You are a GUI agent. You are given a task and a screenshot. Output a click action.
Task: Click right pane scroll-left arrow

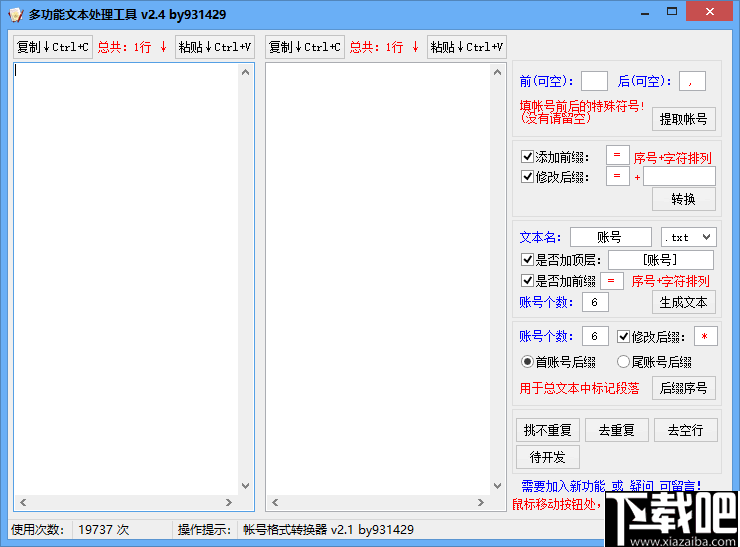click(275, 503)
